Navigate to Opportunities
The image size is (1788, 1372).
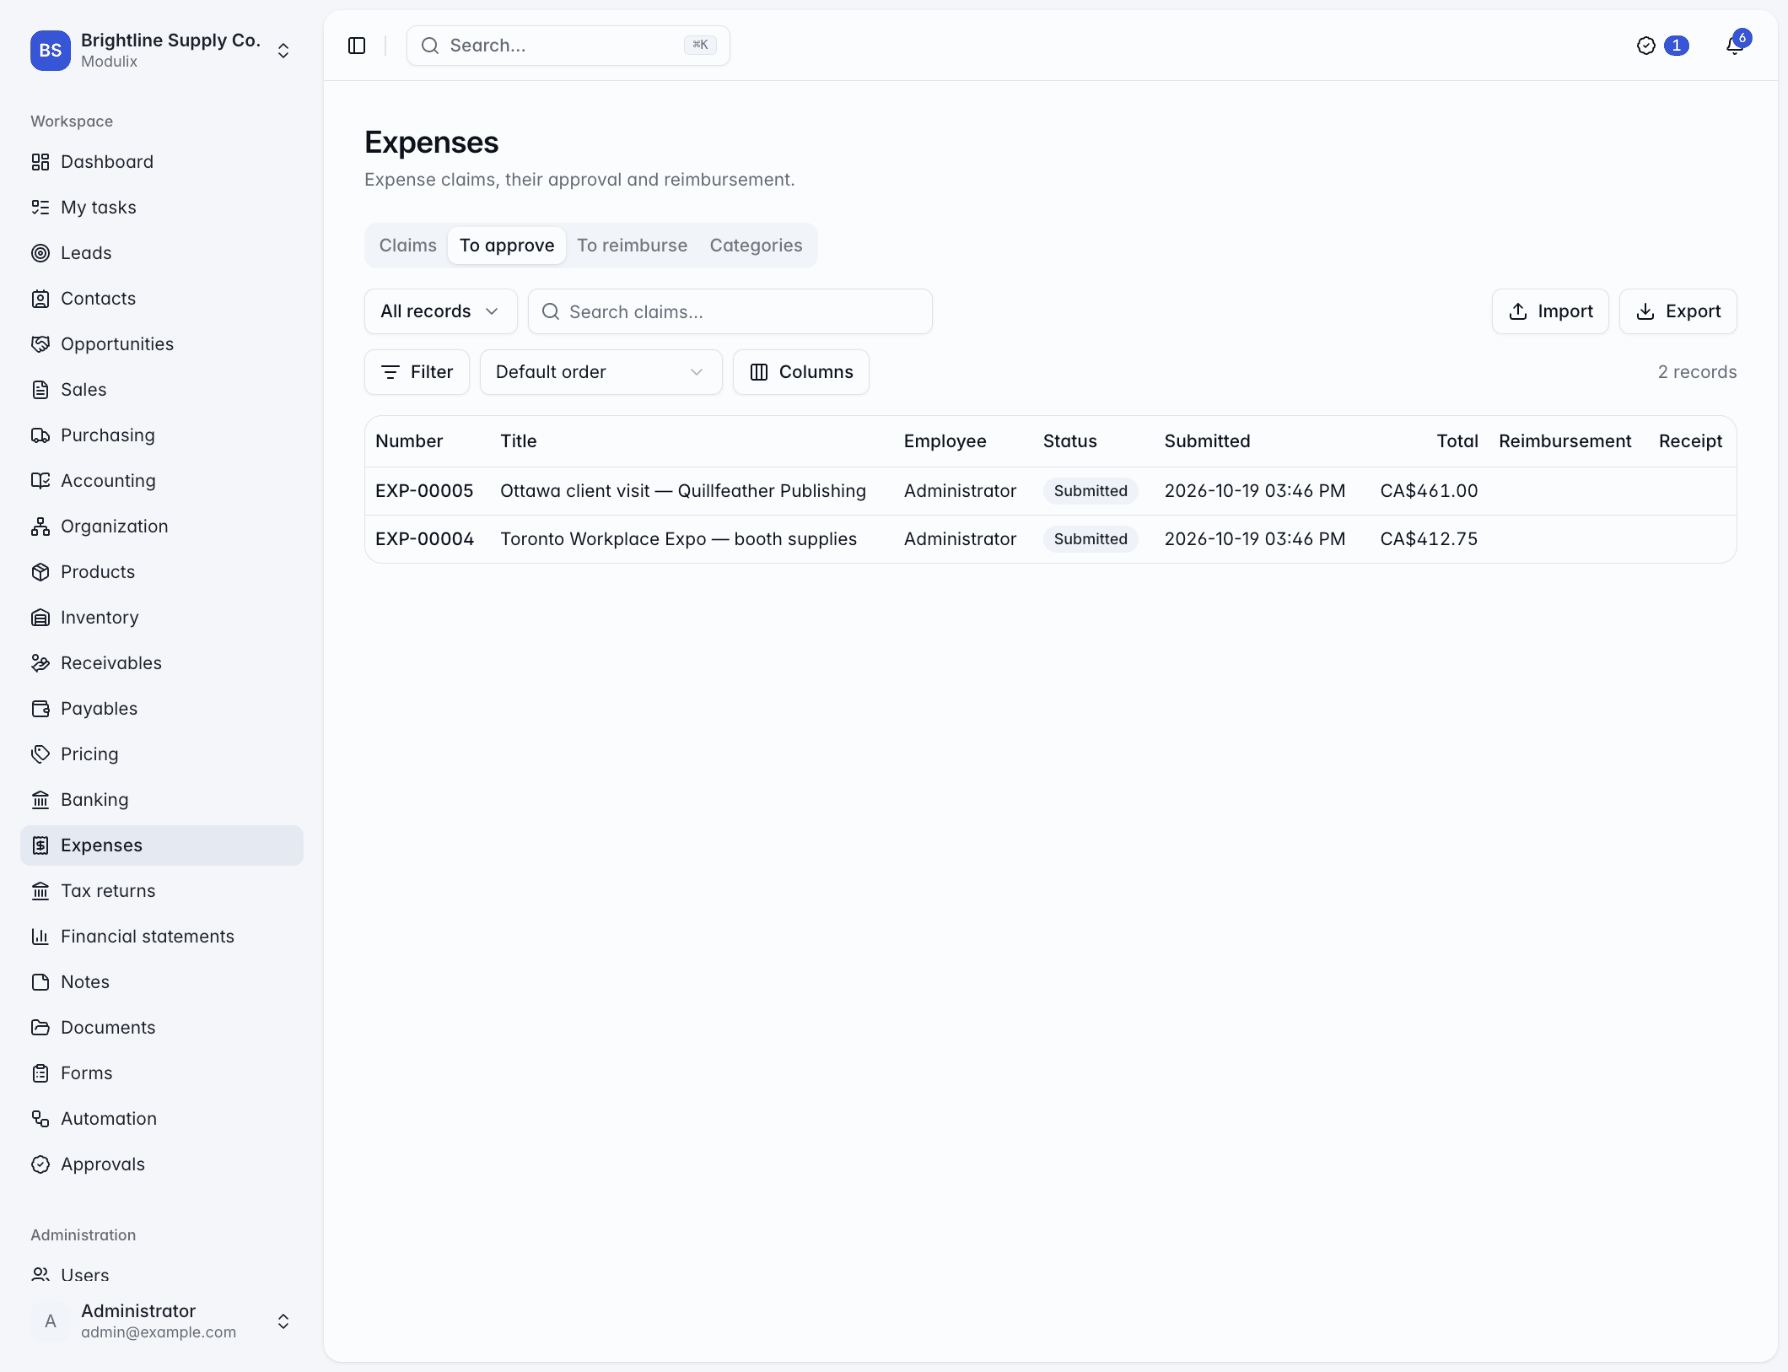[x=161, y=344]
